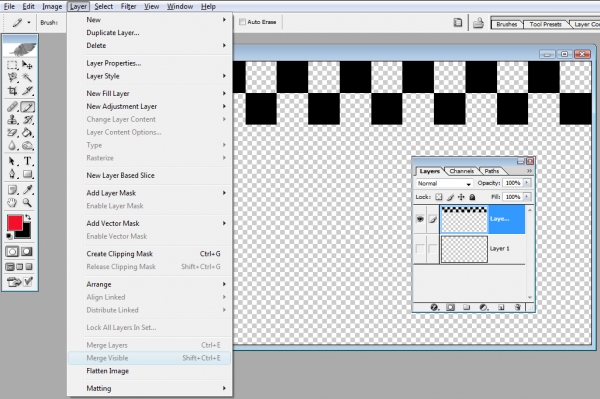
Task: Open the Fill slider arrow
Action: (527, 197)
